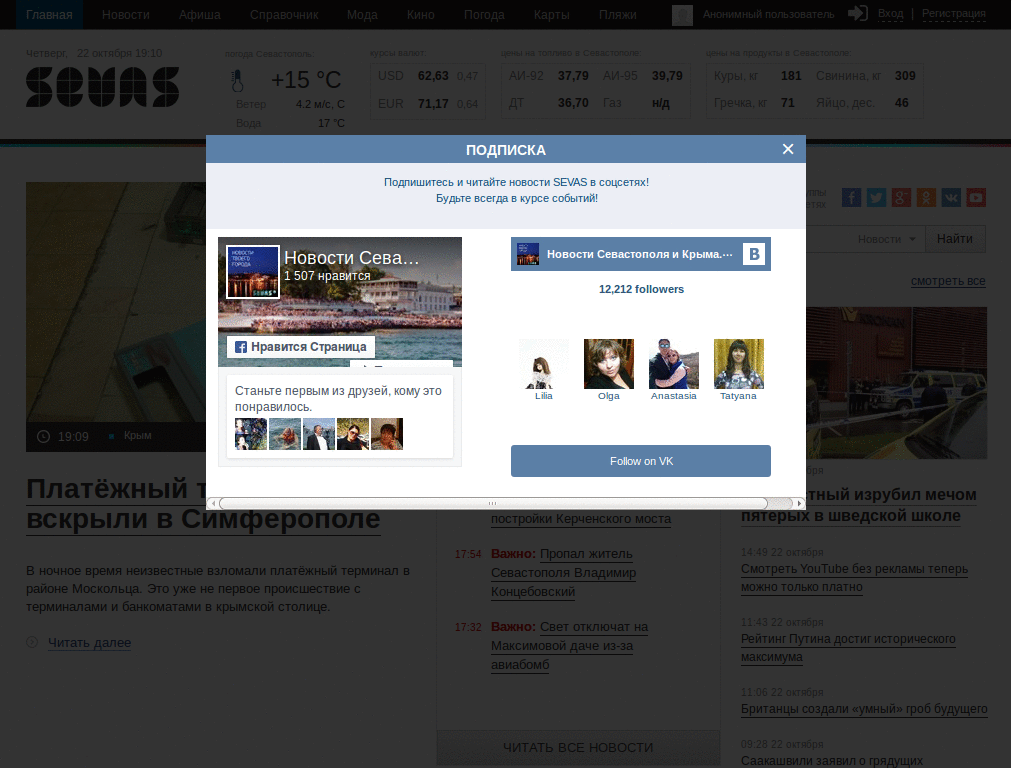Click the thermometer weather icon

(238, 81)
